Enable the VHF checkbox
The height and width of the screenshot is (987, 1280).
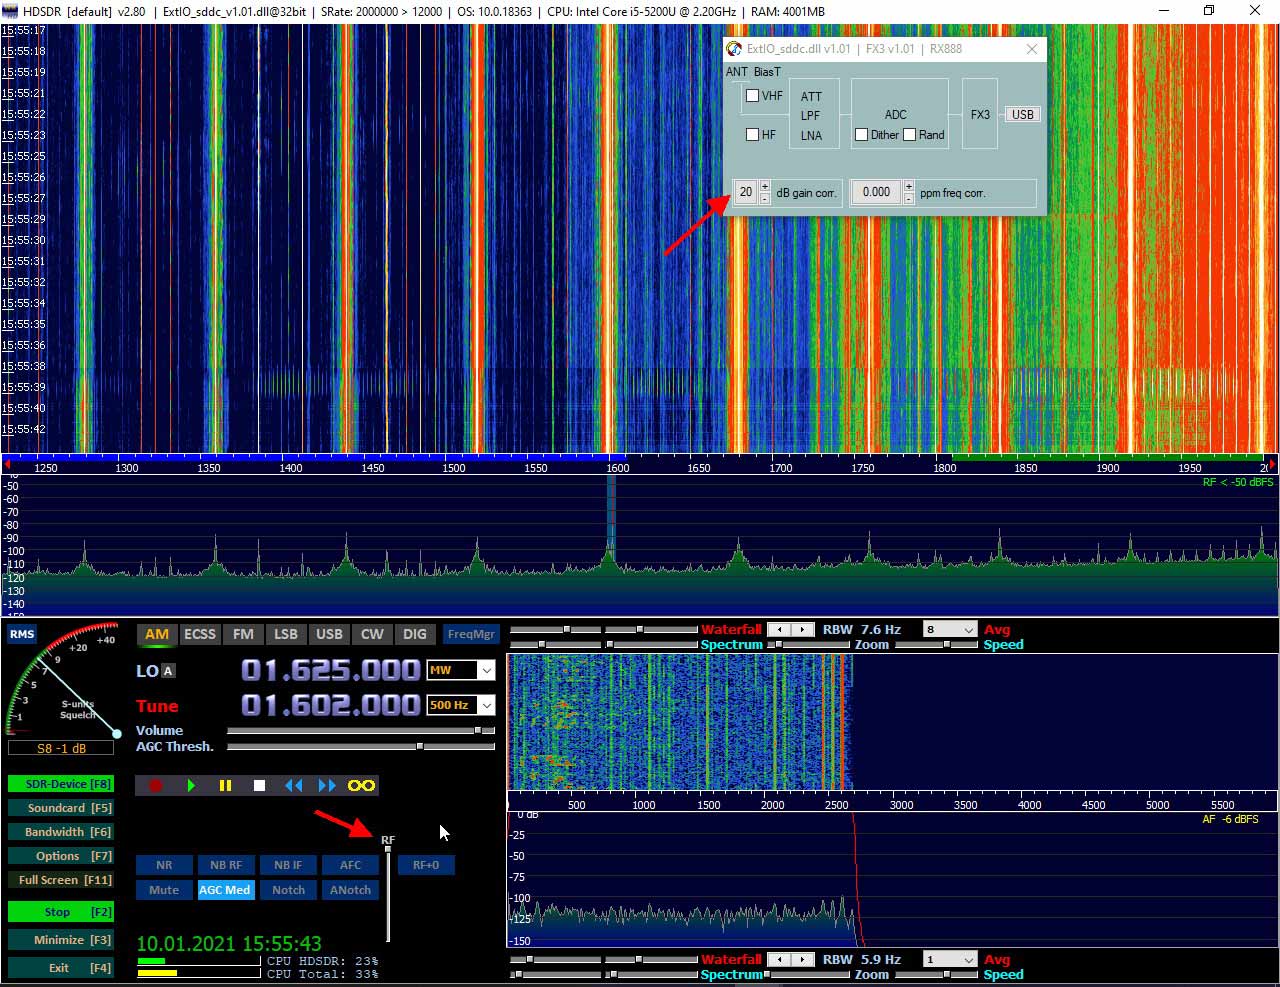[x=753, y=96]
